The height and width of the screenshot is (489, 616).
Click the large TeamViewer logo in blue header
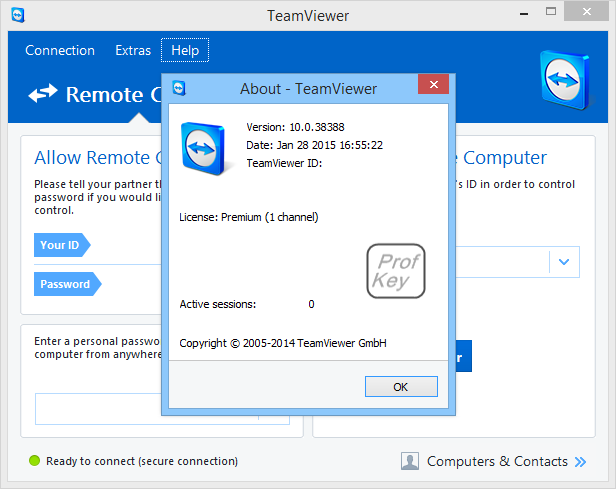pyautogui.click(x=565, y=80)
